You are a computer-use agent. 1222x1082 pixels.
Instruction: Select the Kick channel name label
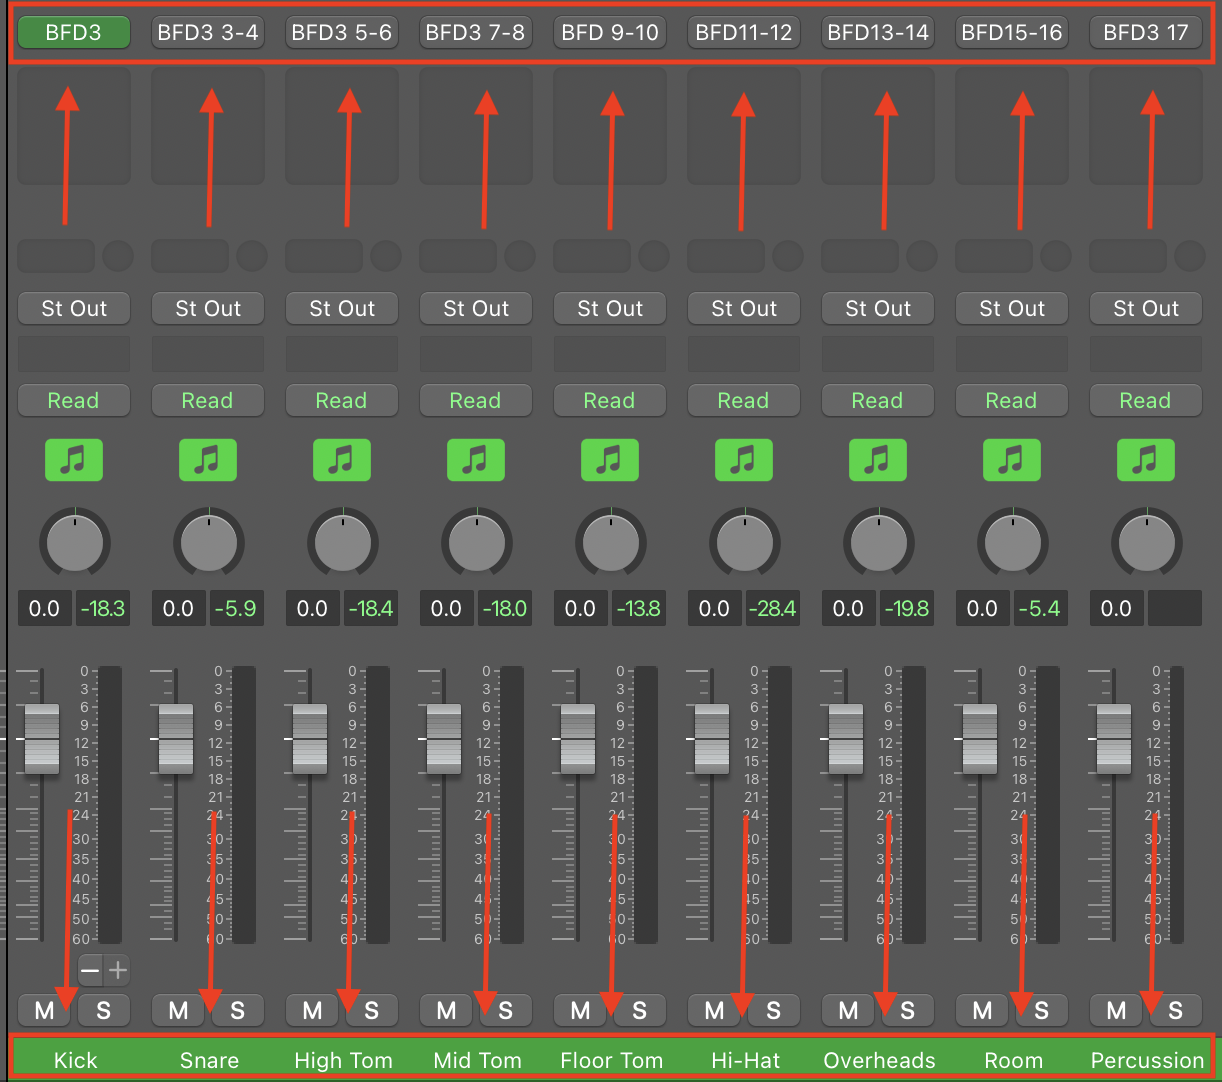click(76, 1060)
